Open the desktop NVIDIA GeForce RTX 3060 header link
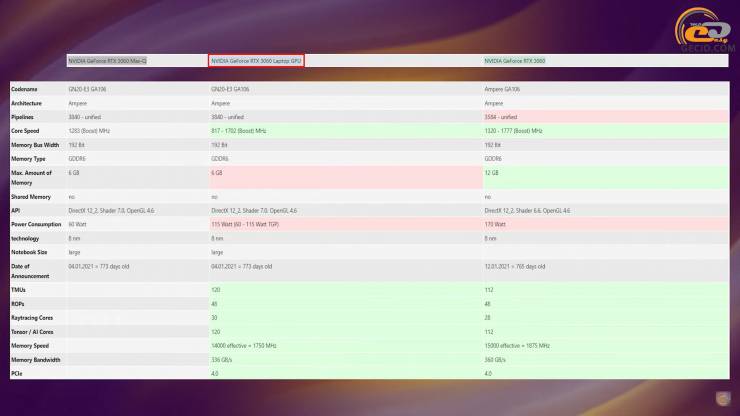This screenshot has height=416, width=740. tap(514, 61)
